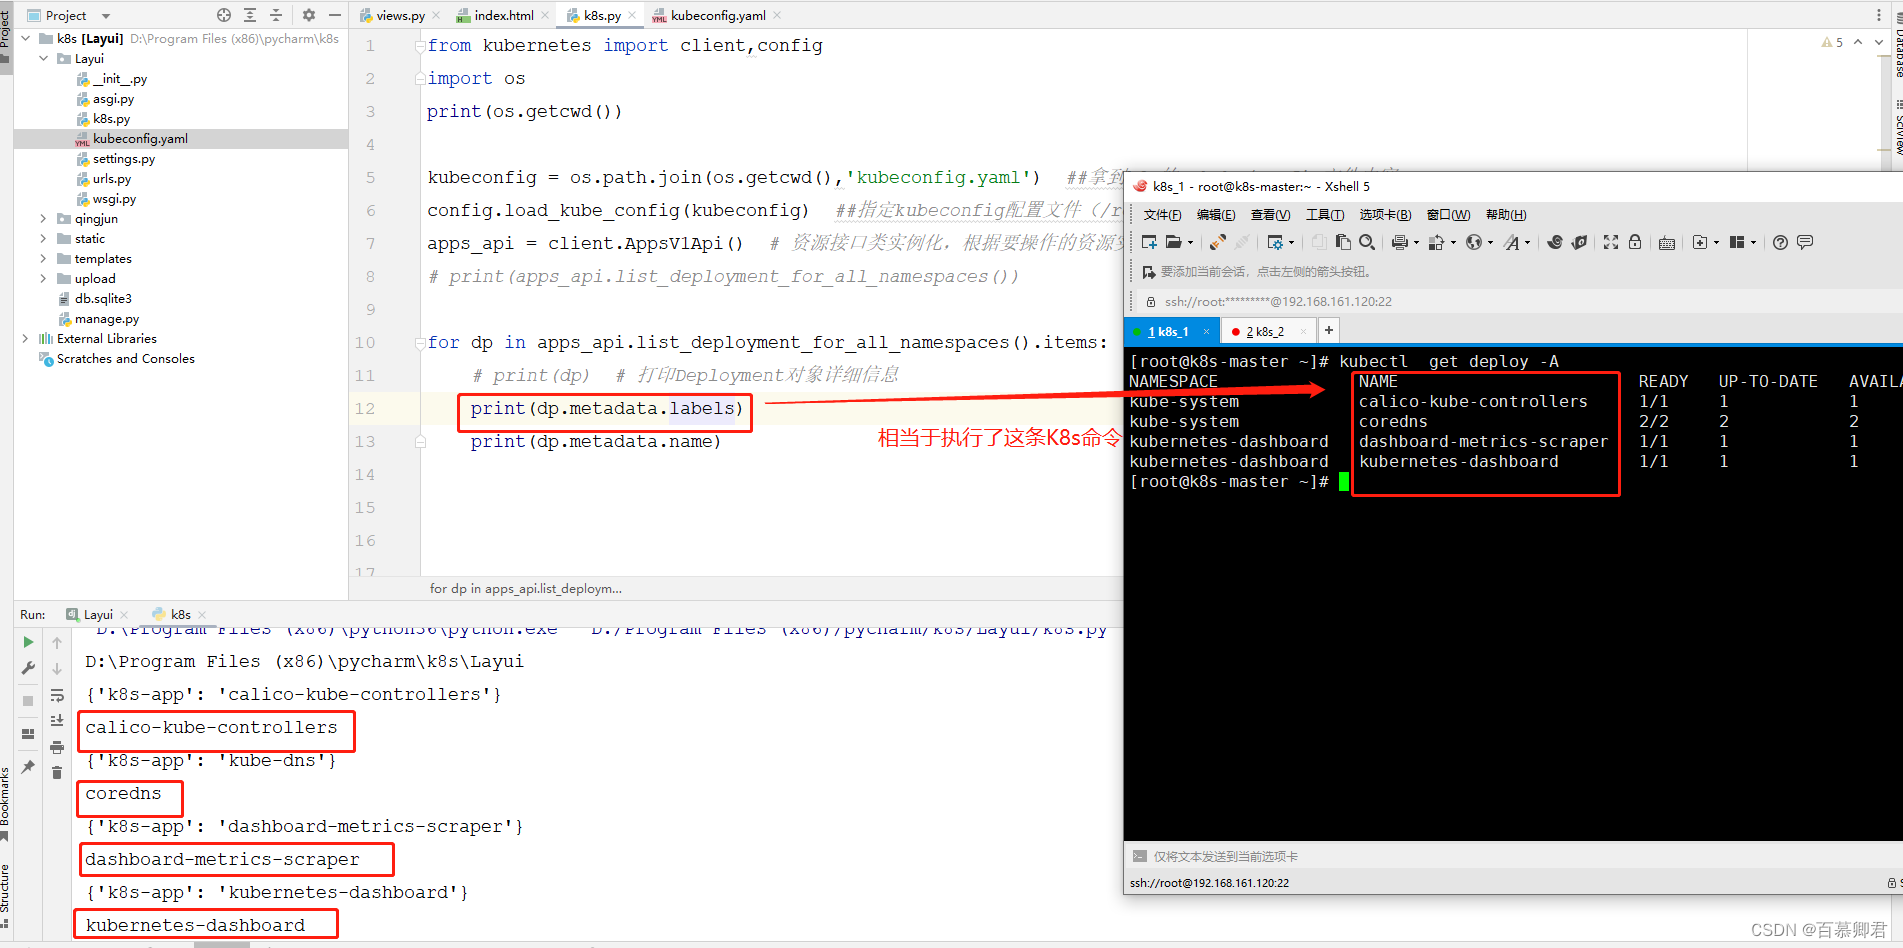Paste clipboard text into the Xshell terminal
The image size is (1903, 948).
pyautogui.click(x=1343, y=241)
